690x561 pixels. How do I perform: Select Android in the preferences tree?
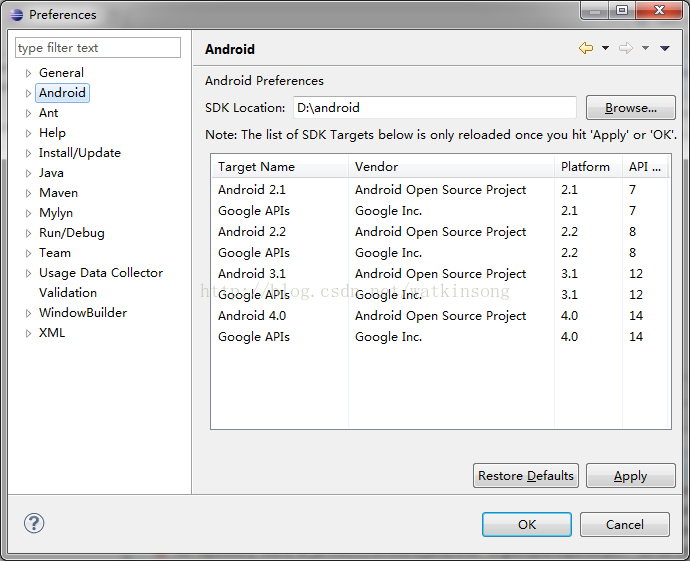(62, 93)
